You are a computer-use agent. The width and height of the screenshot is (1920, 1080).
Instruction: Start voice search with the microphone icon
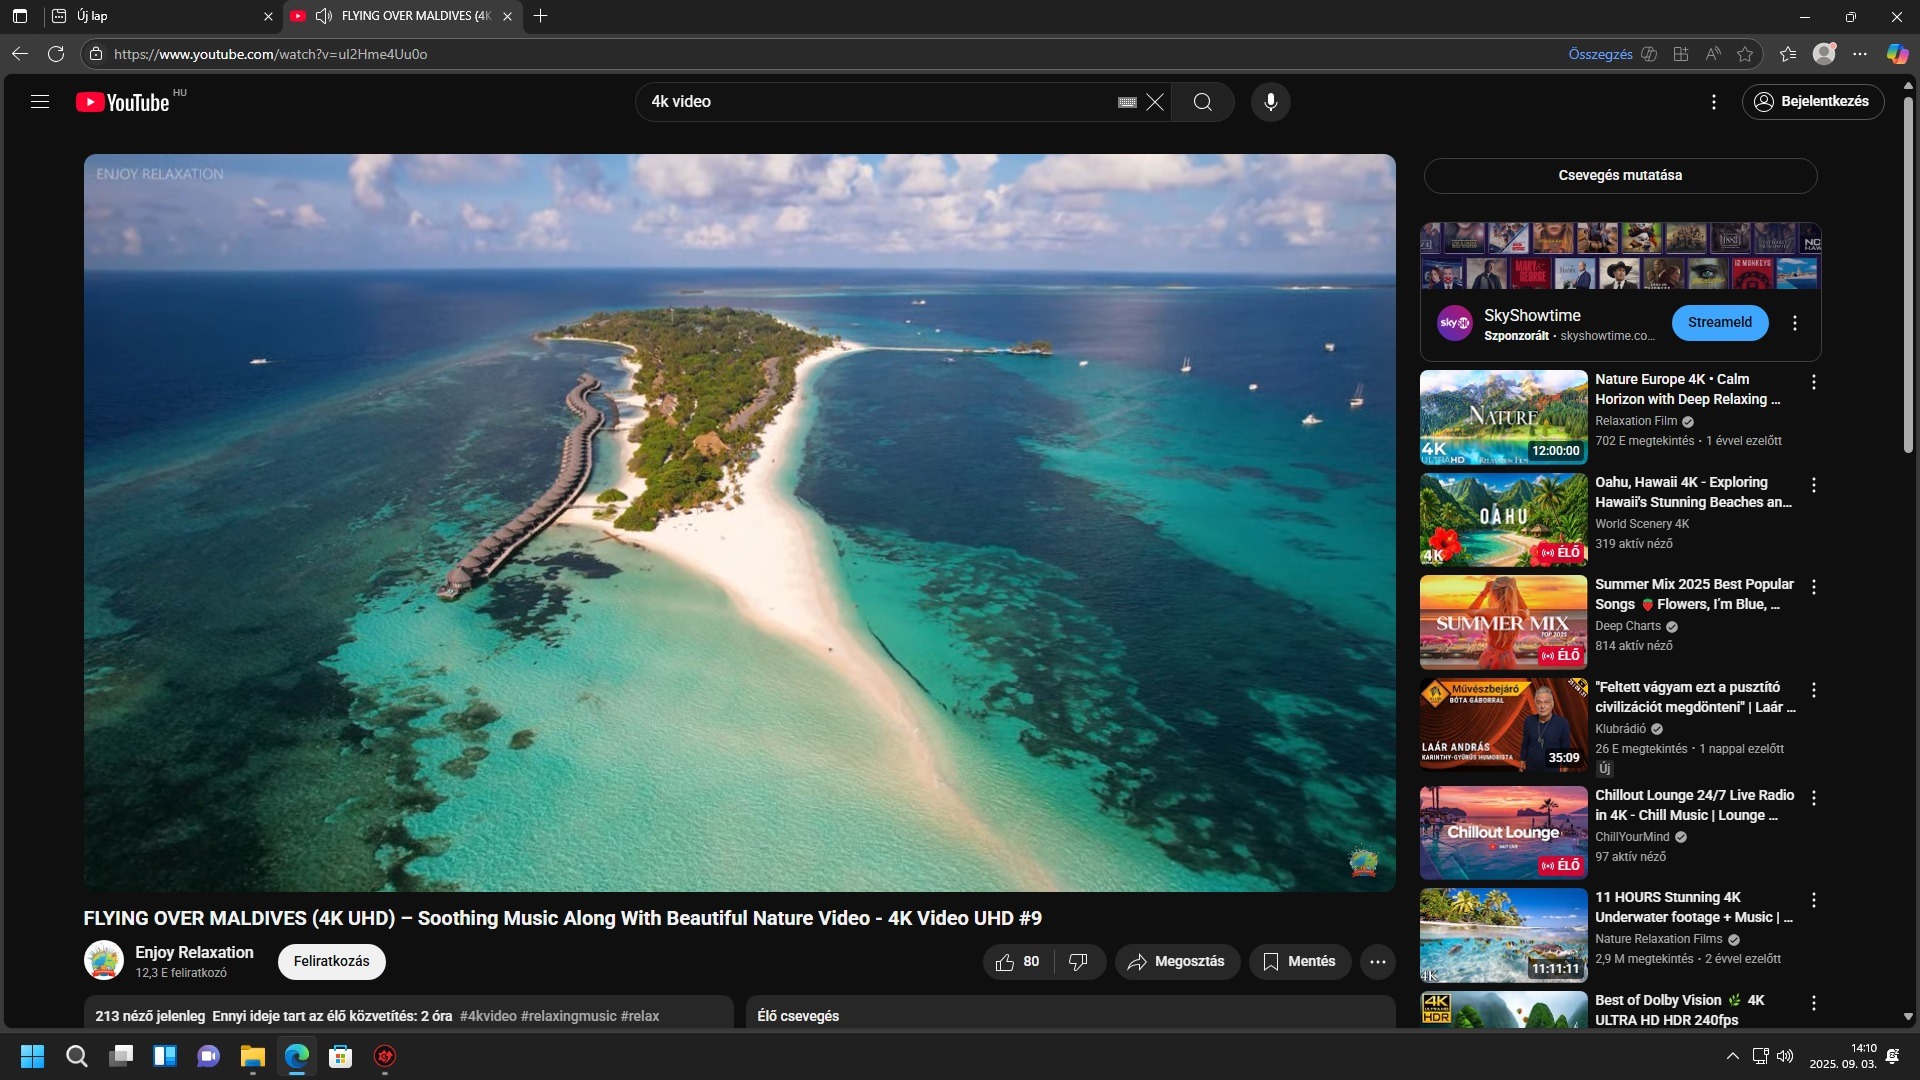[1270, 102]
